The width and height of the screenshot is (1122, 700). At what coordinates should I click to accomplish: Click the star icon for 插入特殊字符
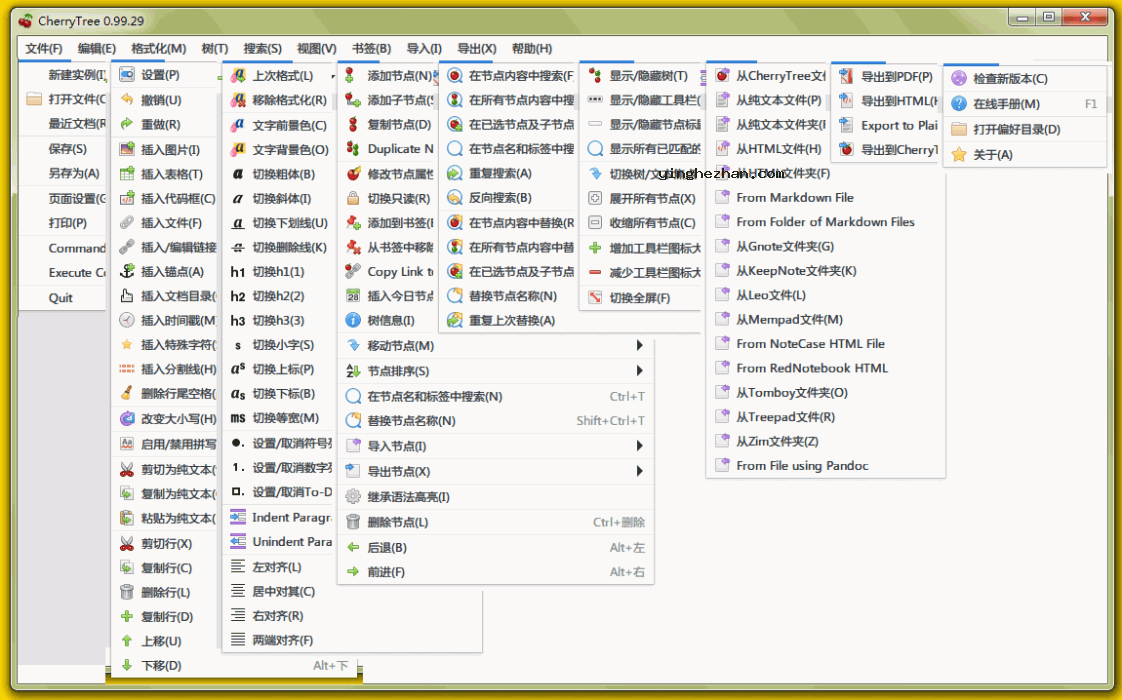tap(127, 344)
